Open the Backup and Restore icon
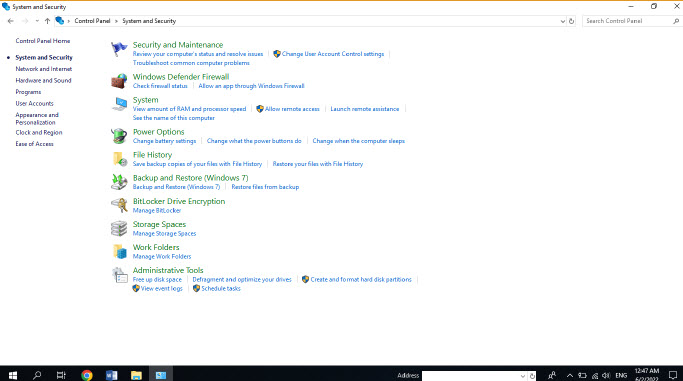 (x=119, y=182)
